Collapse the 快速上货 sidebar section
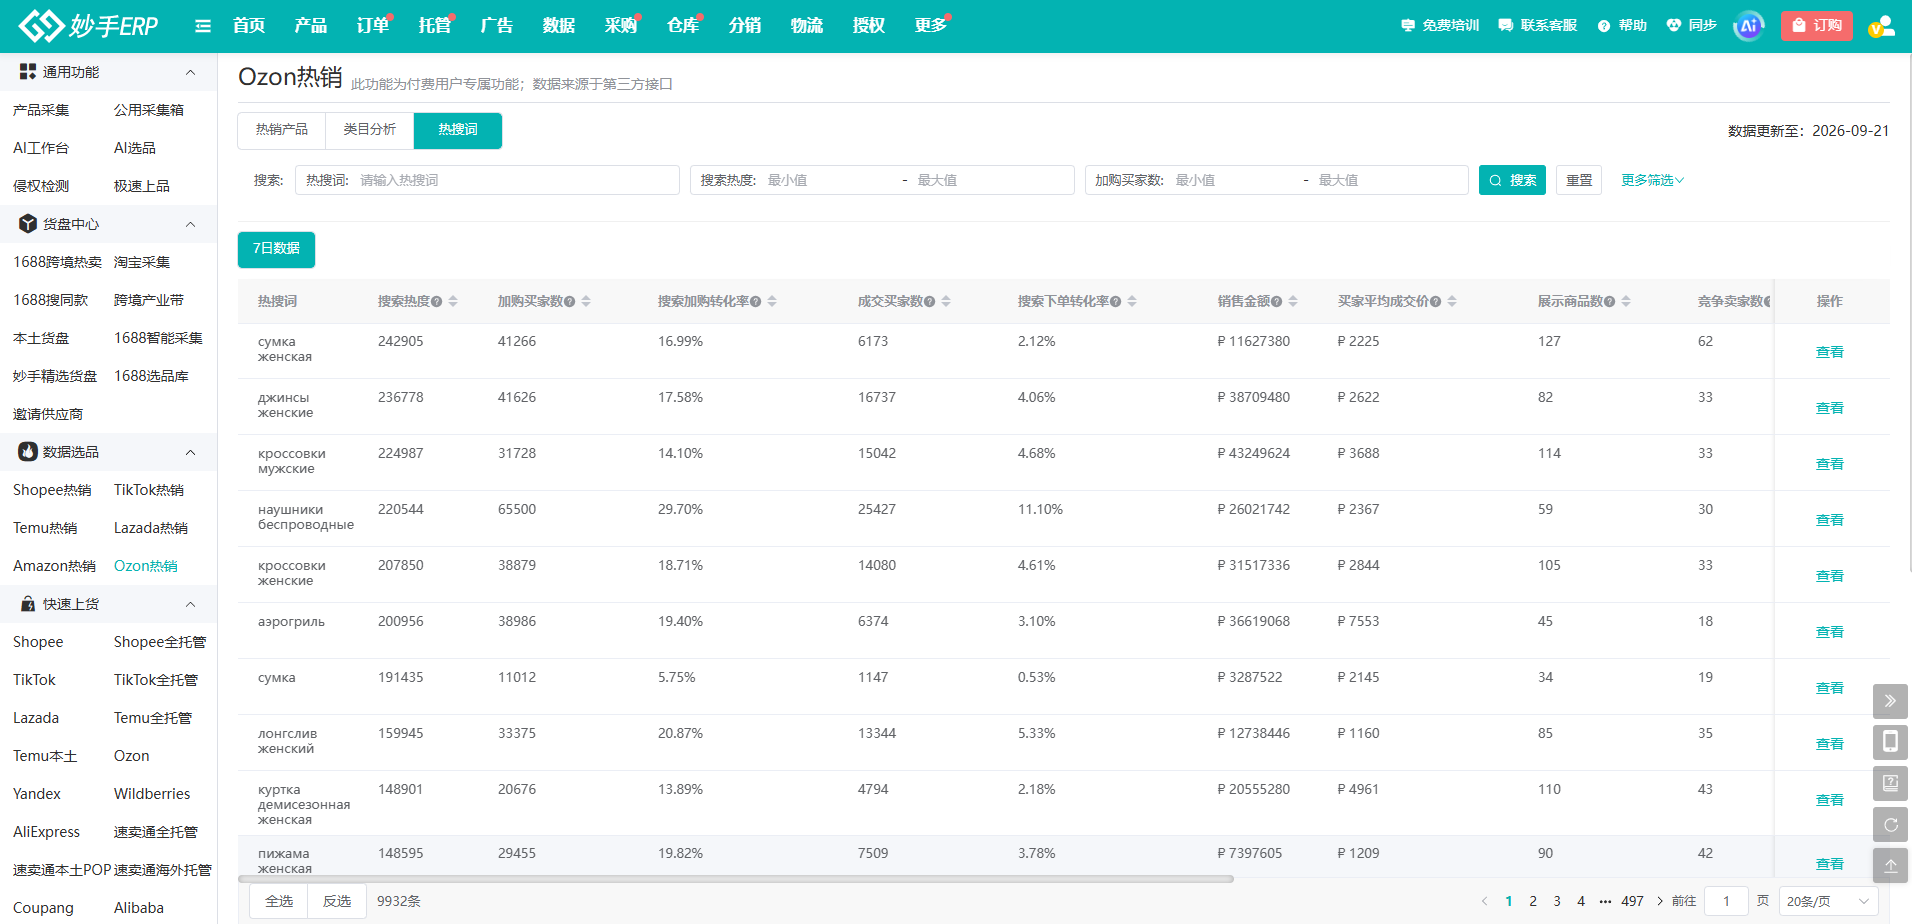The height and width of the screenshot is (924, 1912). point(190,604)
